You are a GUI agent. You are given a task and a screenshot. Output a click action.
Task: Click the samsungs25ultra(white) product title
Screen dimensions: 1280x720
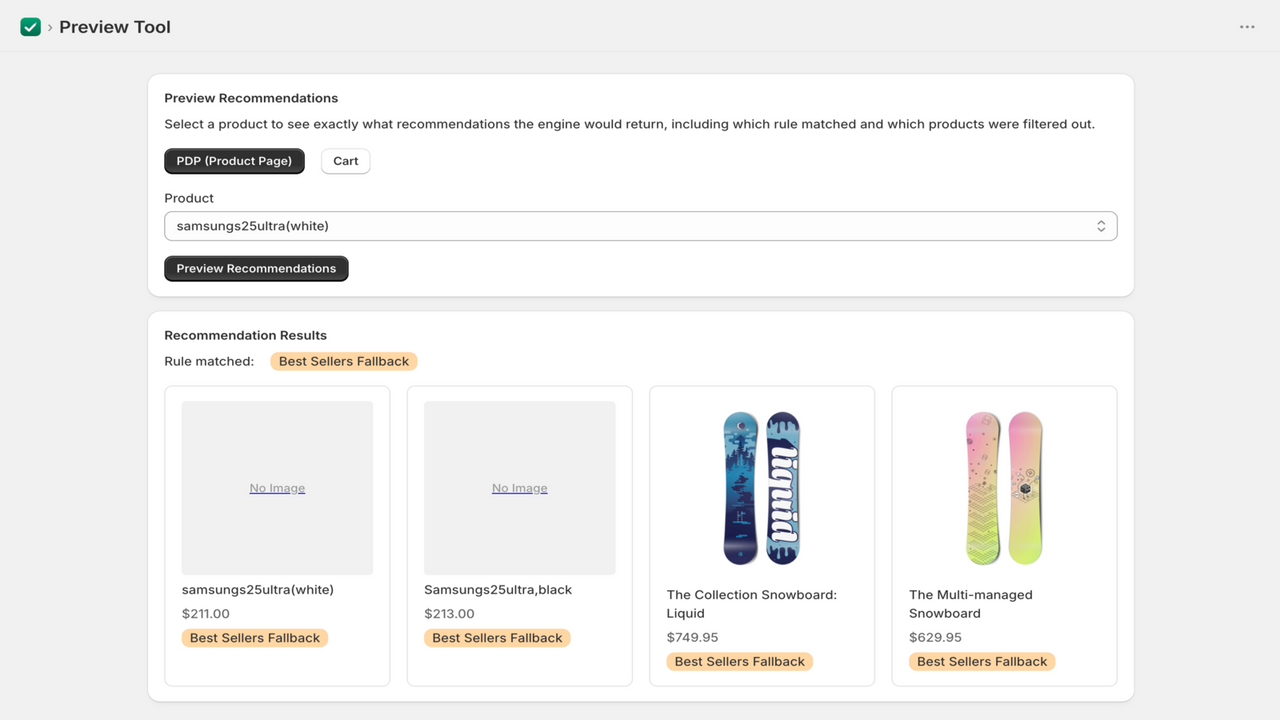pyautogui.click(x=258, y=590)
